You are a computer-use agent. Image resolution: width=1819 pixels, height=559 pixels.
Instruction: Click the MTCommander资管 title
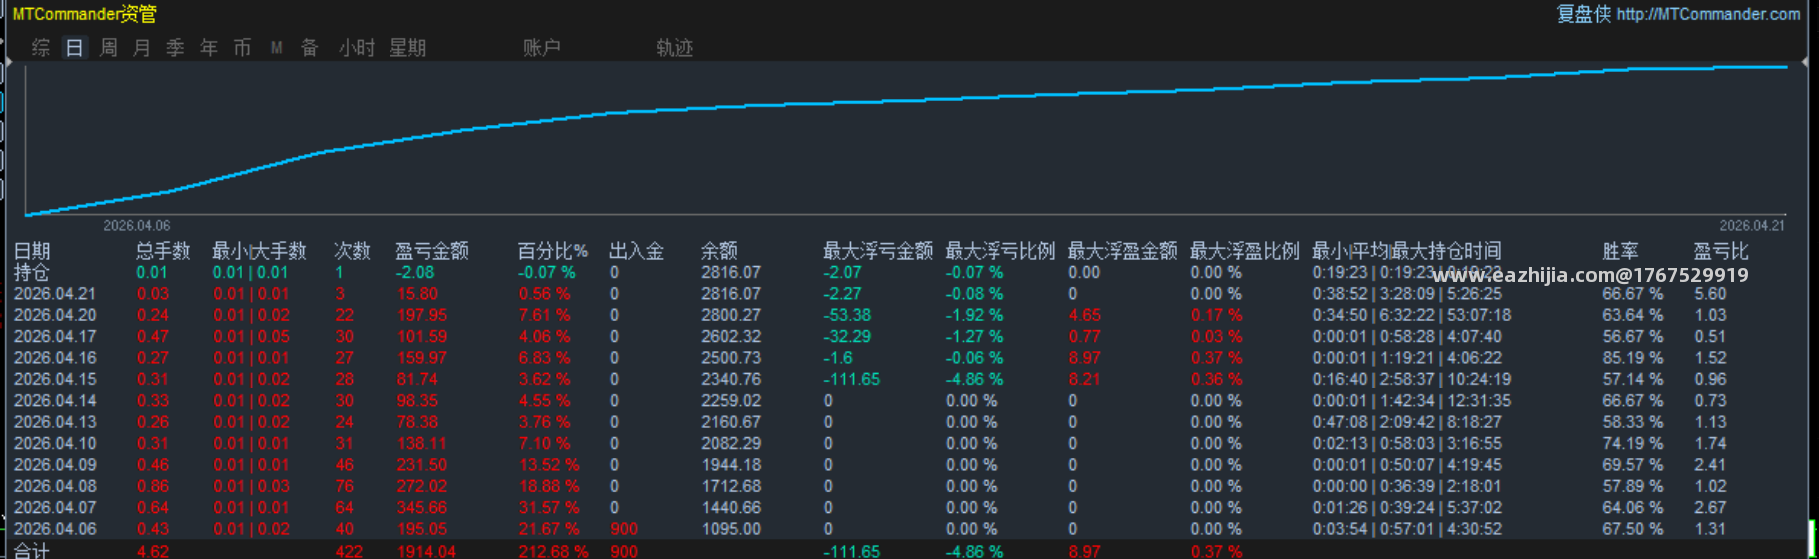click(x=84, y=14)
